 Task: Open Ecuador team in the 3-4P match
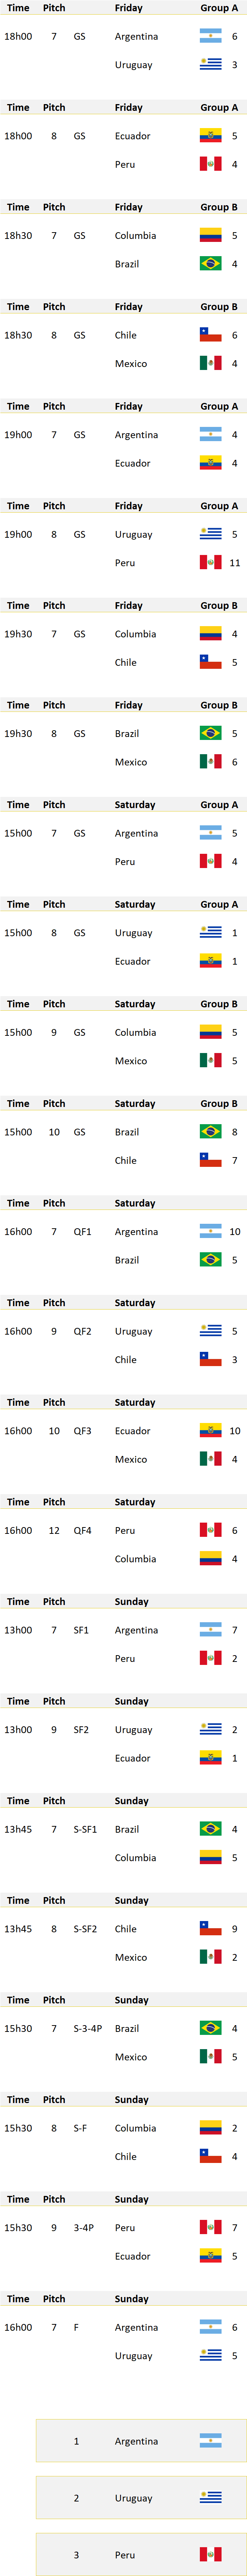132,2256
